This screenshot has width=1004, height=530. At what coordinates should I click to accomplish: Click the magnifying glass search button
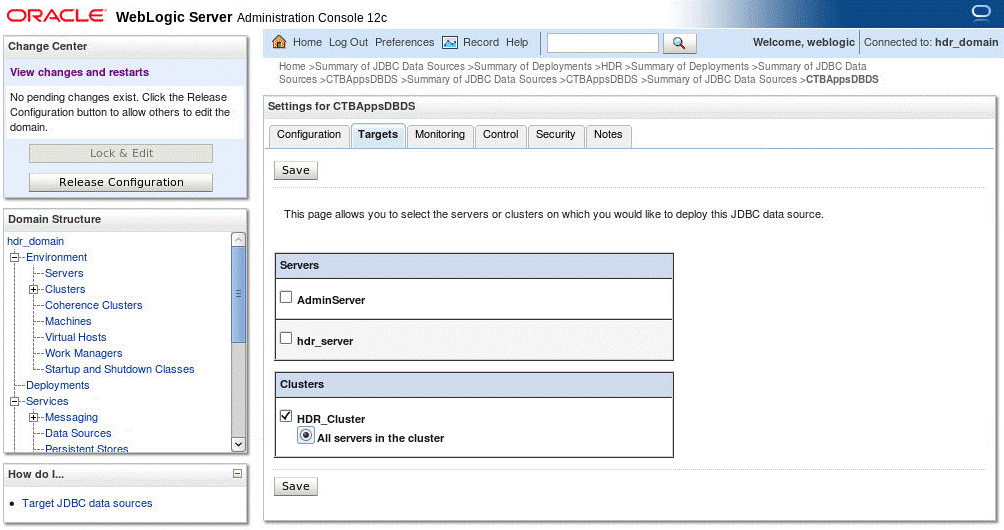pyautogui.click(x=679, y=43)
